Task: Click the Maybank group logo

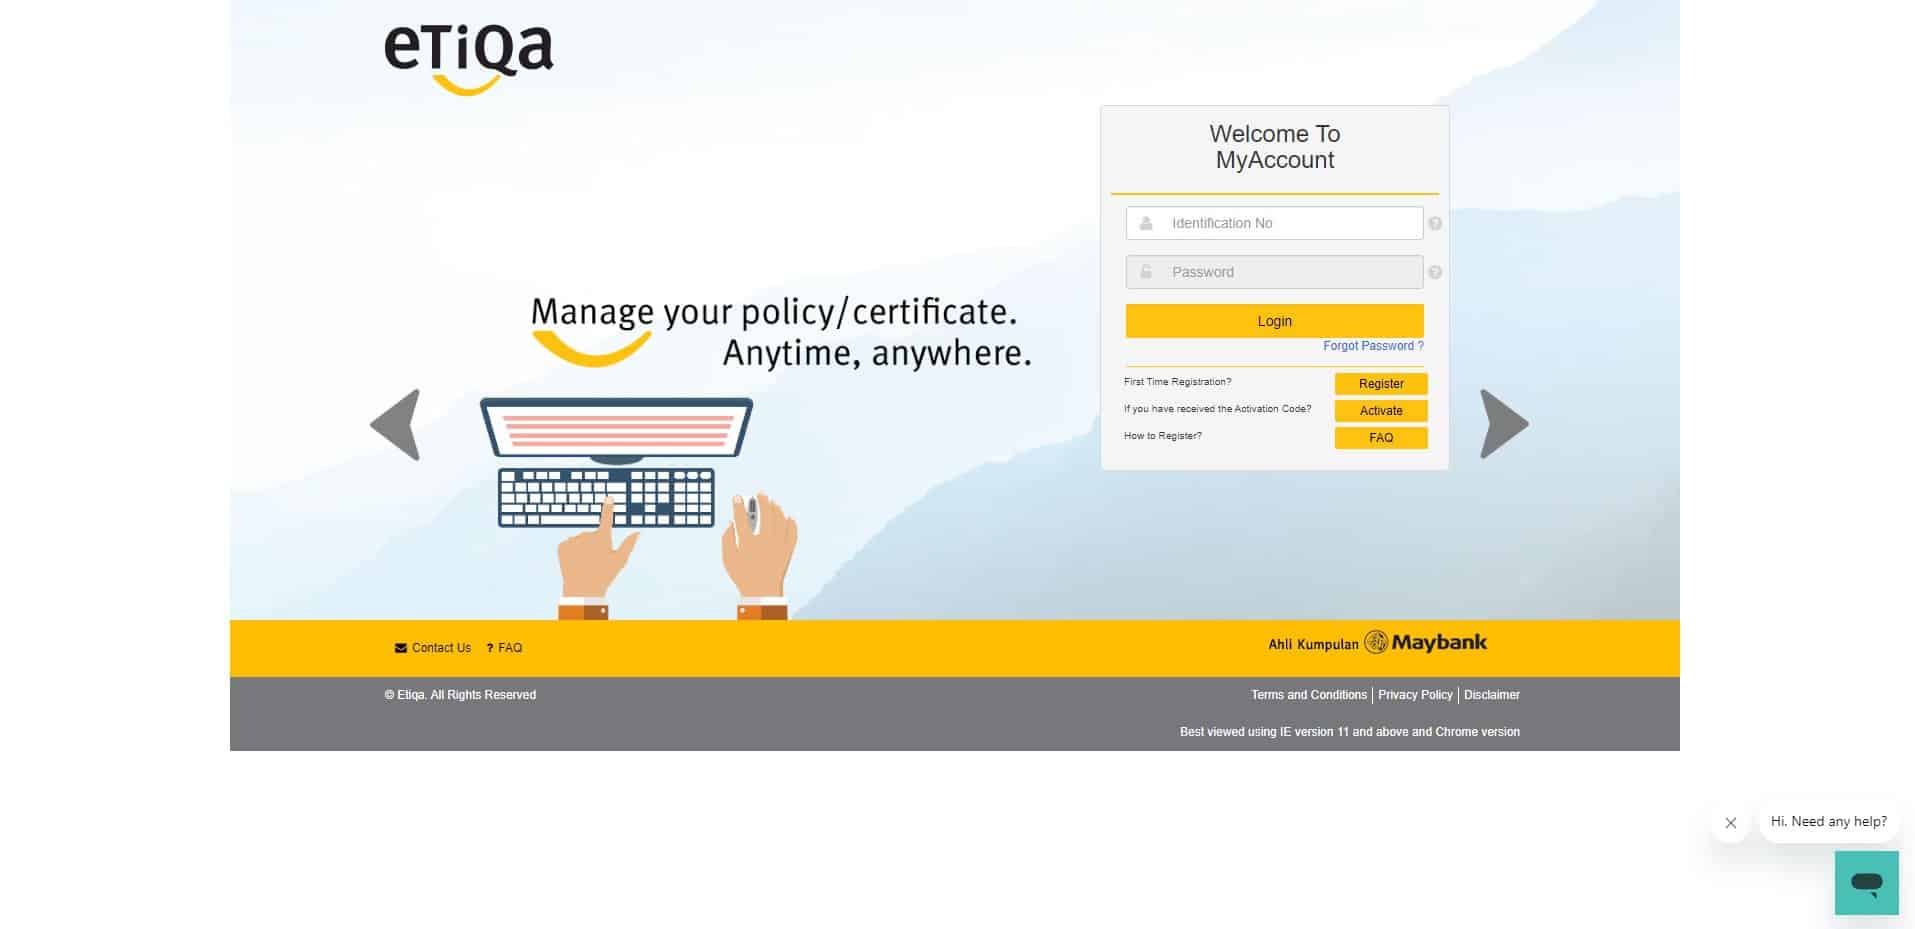Action: [1377, 643]
